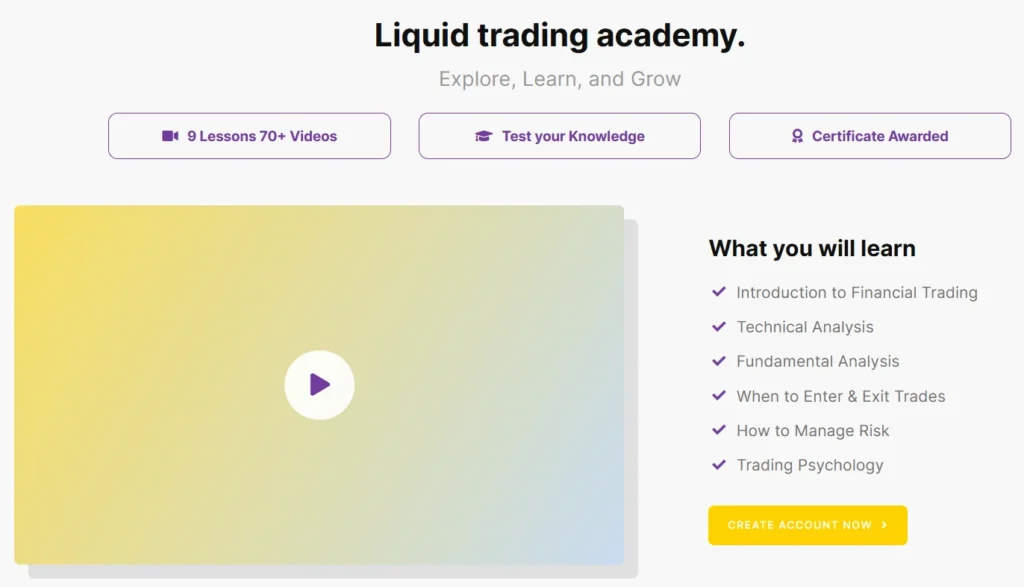The height and width of the screenshot is (587, 1024).
Task: Click checkmark beside Trading Psychology
Action: [718, 465]
